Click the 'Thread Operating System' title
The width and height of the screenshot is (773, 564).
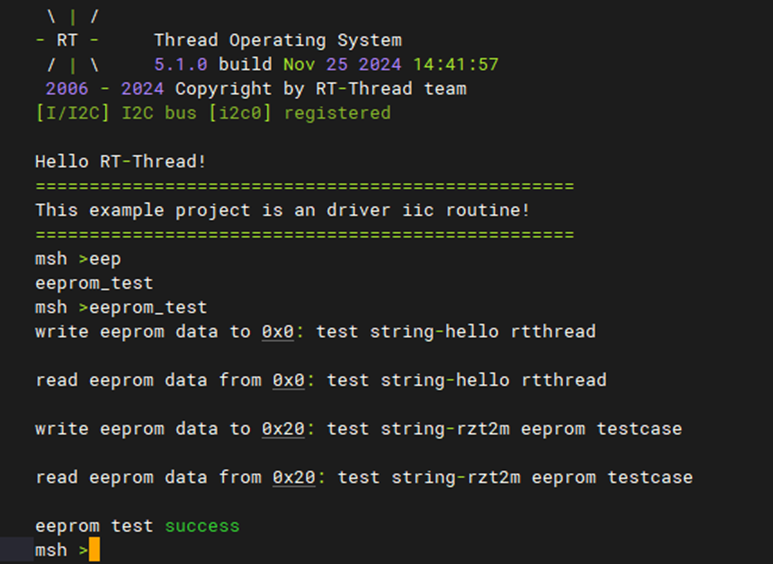[x=278, y=40]
